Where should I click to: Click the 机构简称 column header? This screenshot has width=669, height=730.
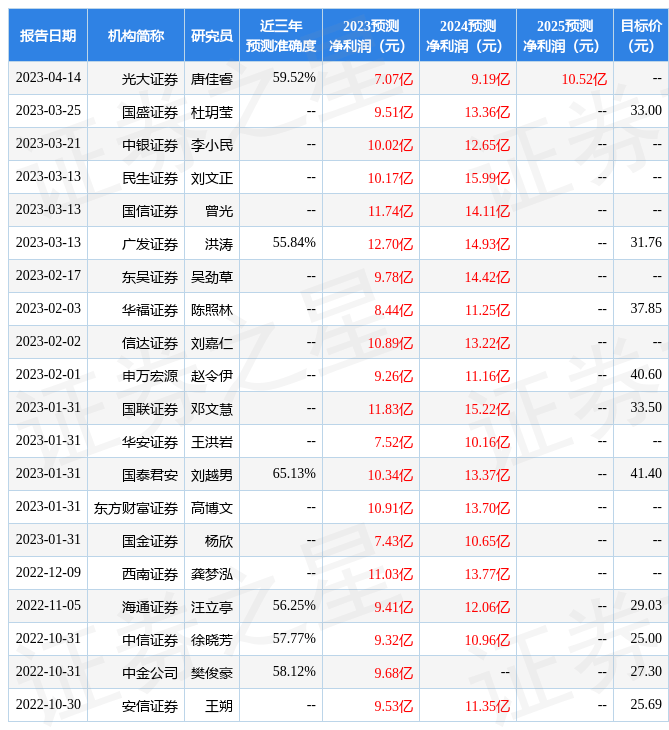[135, 36]
